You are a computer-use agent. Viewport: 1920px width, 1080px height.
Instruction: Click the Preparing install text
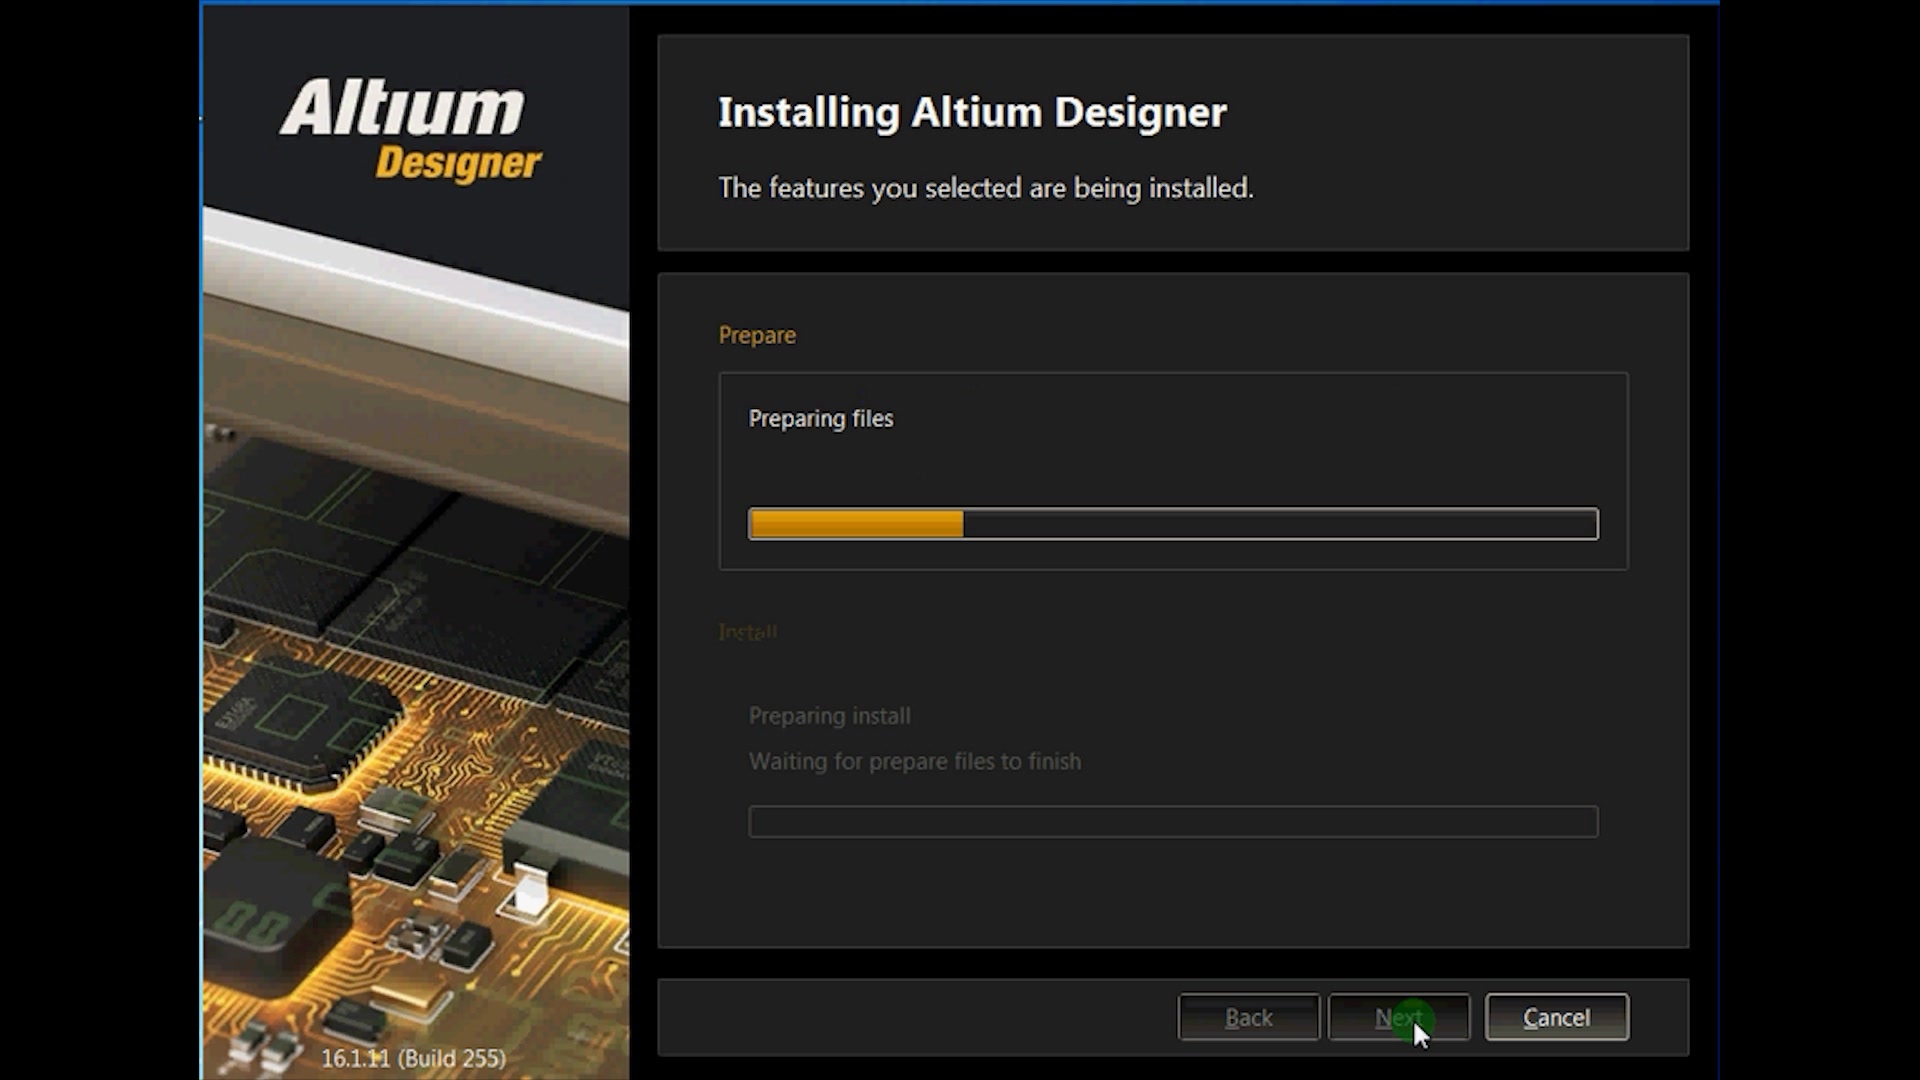(x=829, y=716)
